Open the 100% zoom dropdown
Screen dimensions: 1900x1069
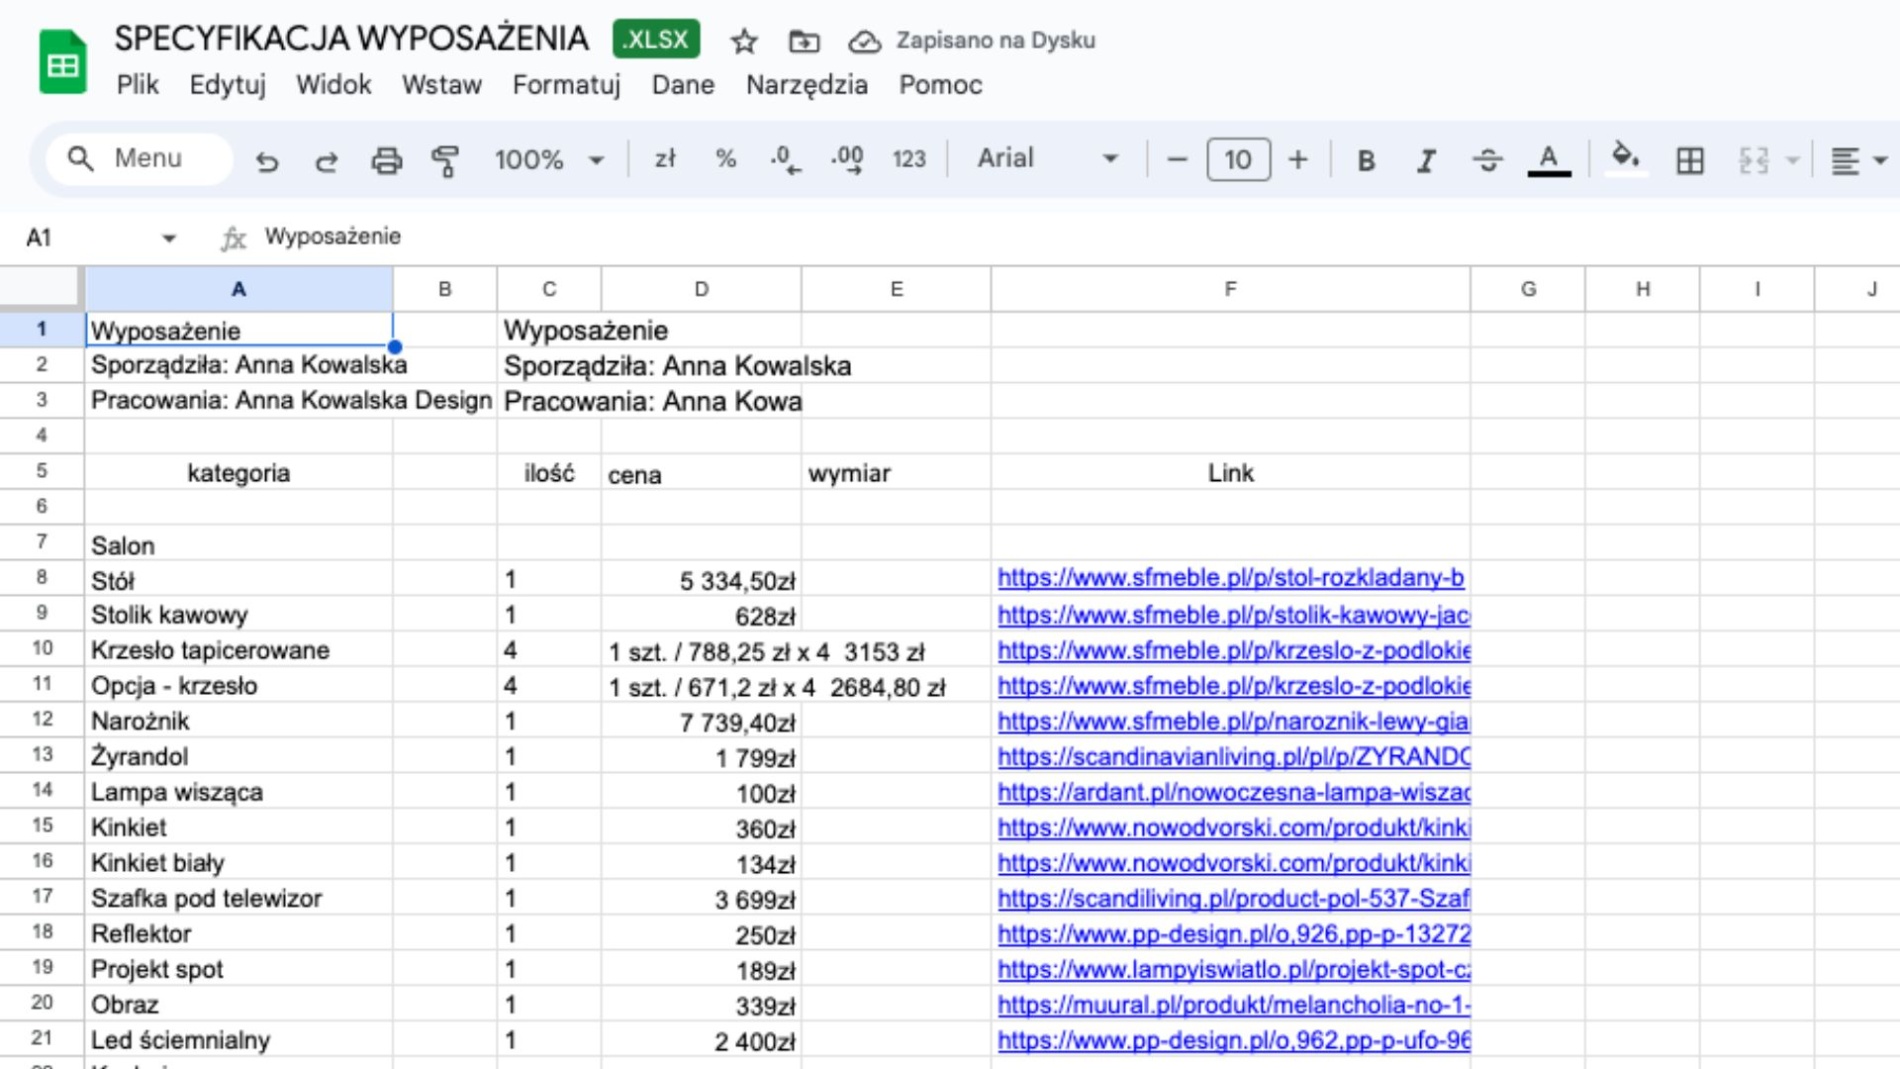pos(549,160)
